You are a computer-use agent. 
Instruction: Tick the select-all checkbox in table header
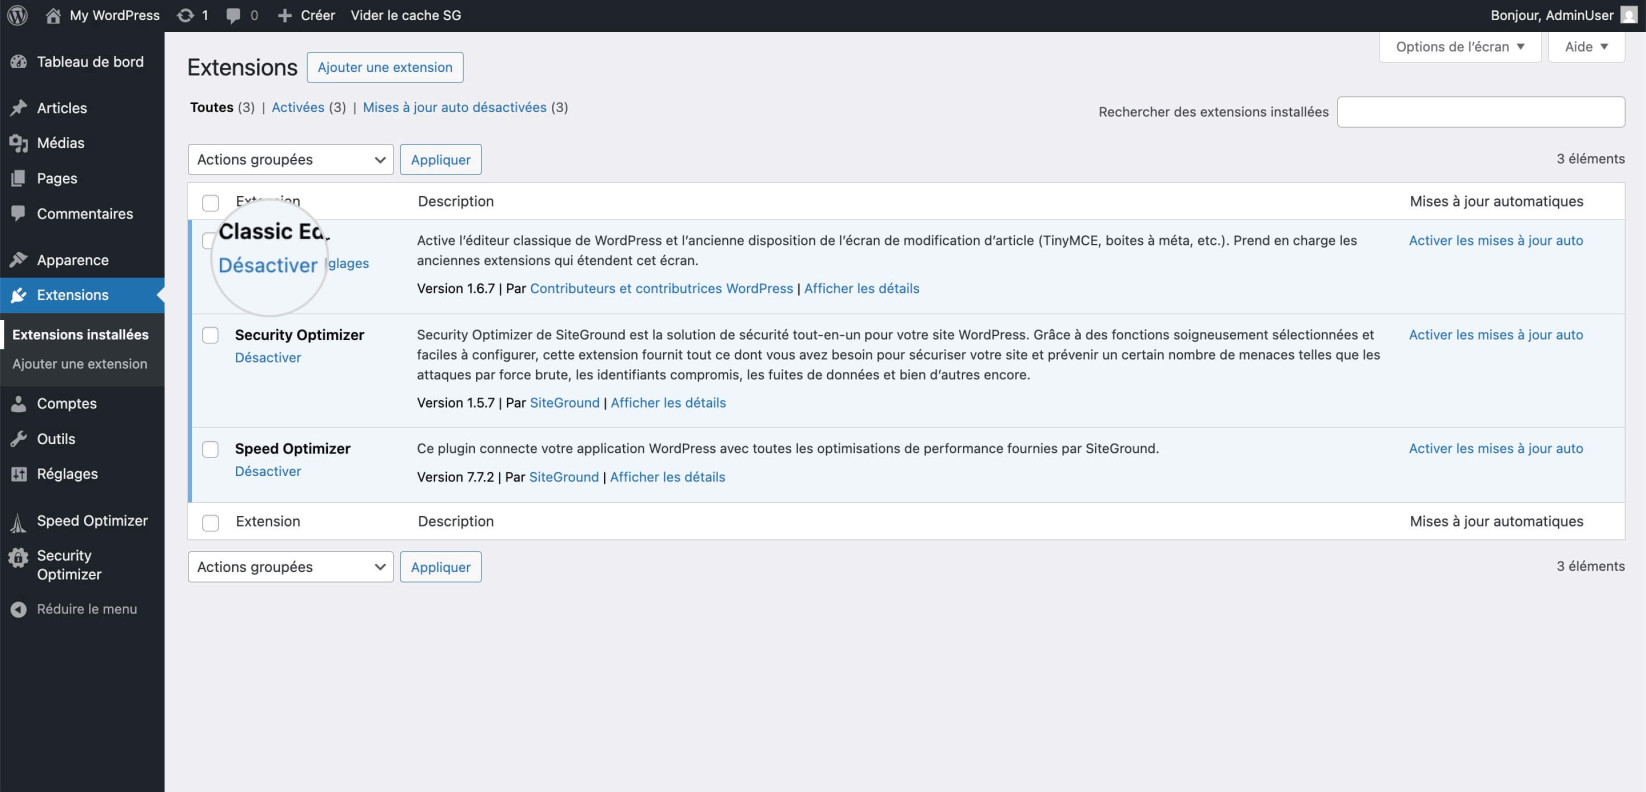pyautogui.click(x=210, y=203)
